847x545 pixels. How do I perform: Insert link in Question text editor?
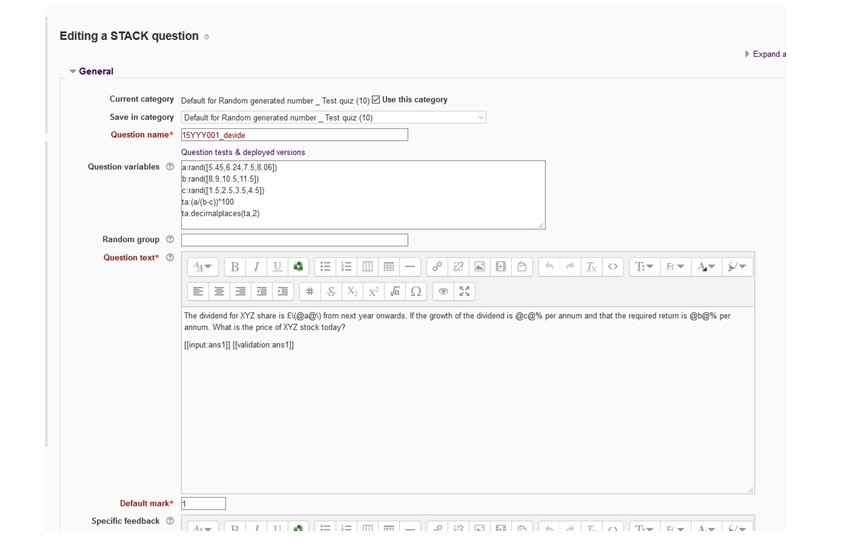pos(437,267)
